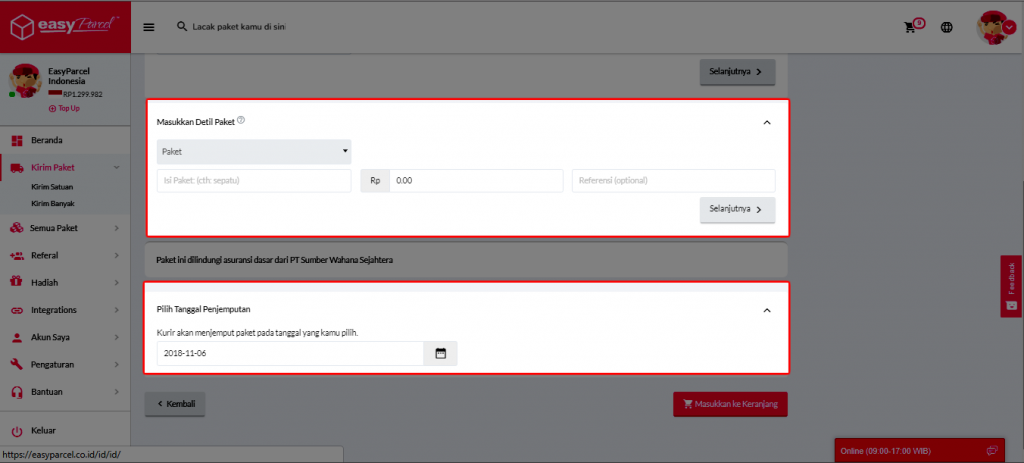
Task: Click the Top Up link
Action: coord(65,108)
